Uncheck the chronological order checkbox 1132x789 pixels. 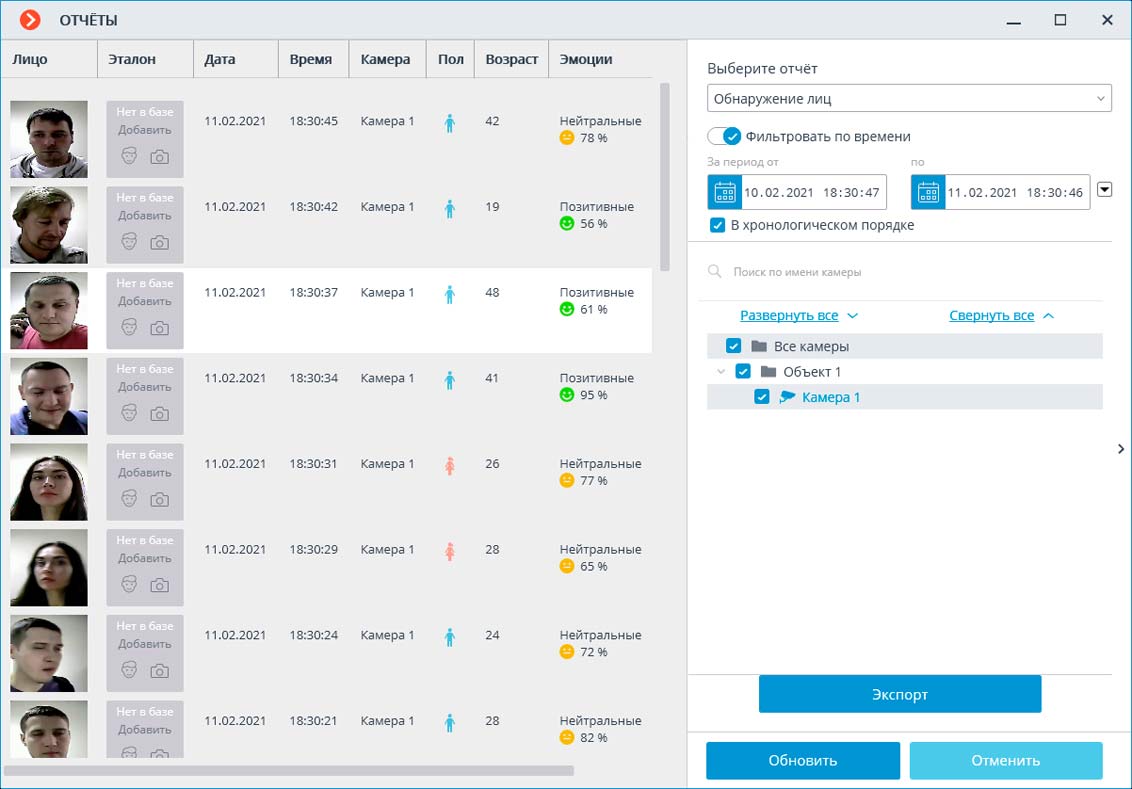click(717, 225)
